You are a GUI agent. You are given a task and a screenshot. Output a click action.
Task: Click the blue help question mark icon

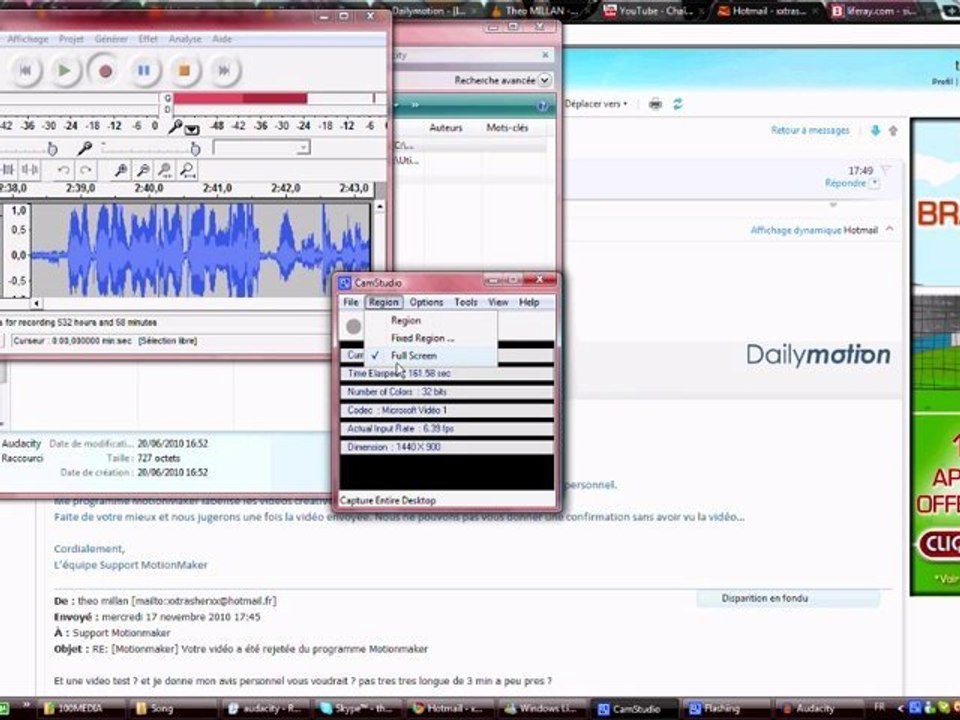[542, 105]
